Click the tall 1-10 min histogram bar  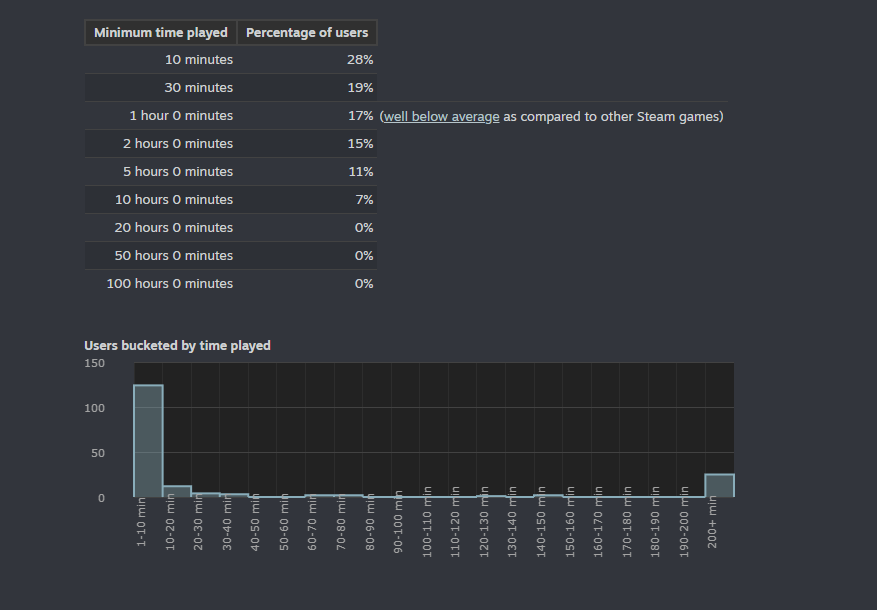(148, 441)
